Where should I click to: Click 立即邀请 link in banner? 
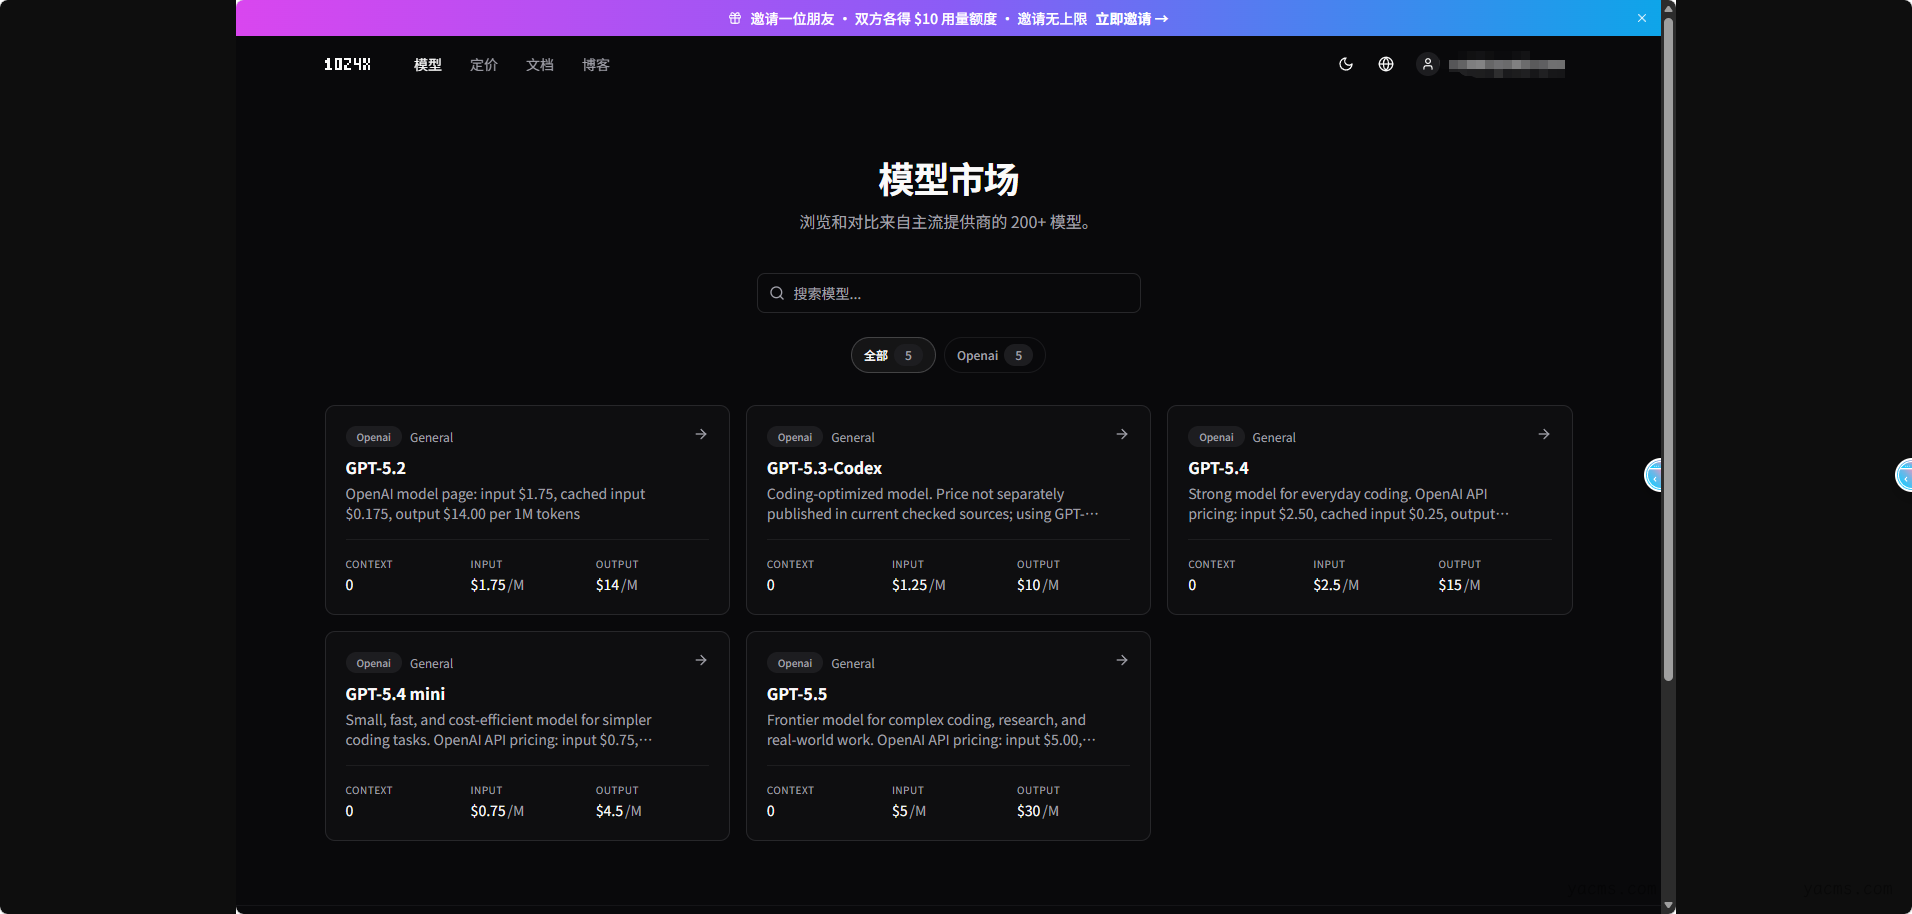1131,19
